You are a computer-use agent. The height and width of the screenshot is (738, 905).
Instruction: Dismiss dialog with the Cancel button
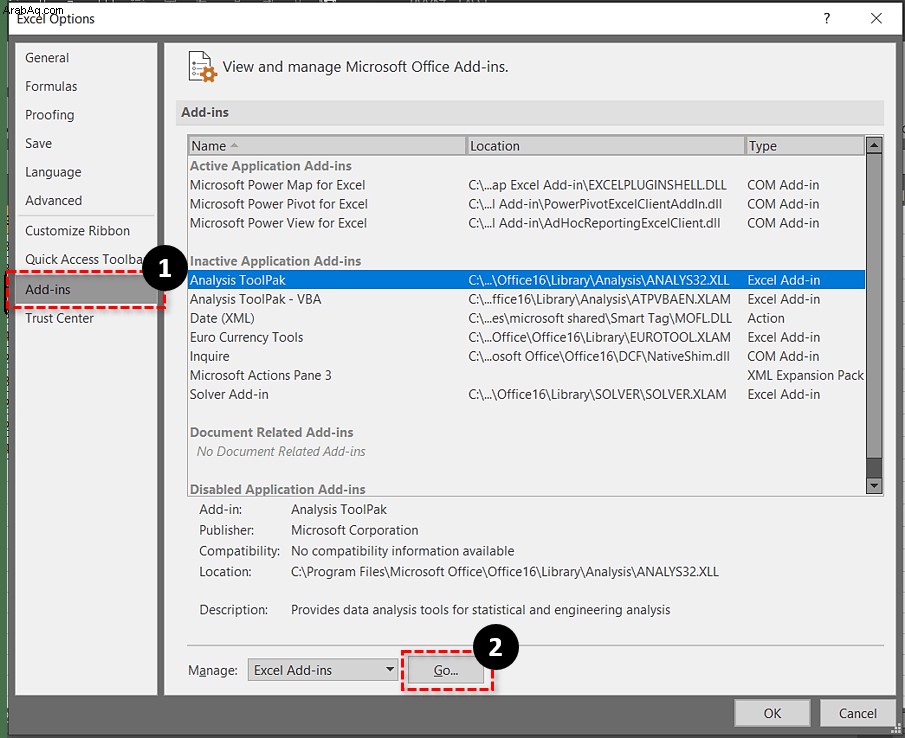[857, 713]
